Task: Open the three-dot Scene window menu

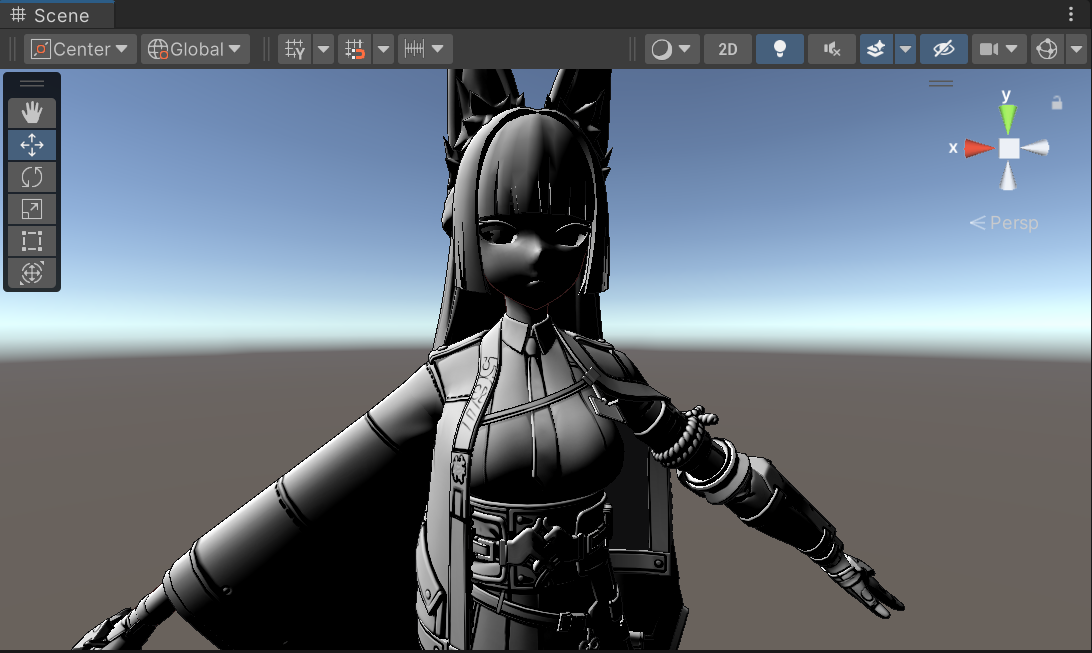Action: point(1071,14)
